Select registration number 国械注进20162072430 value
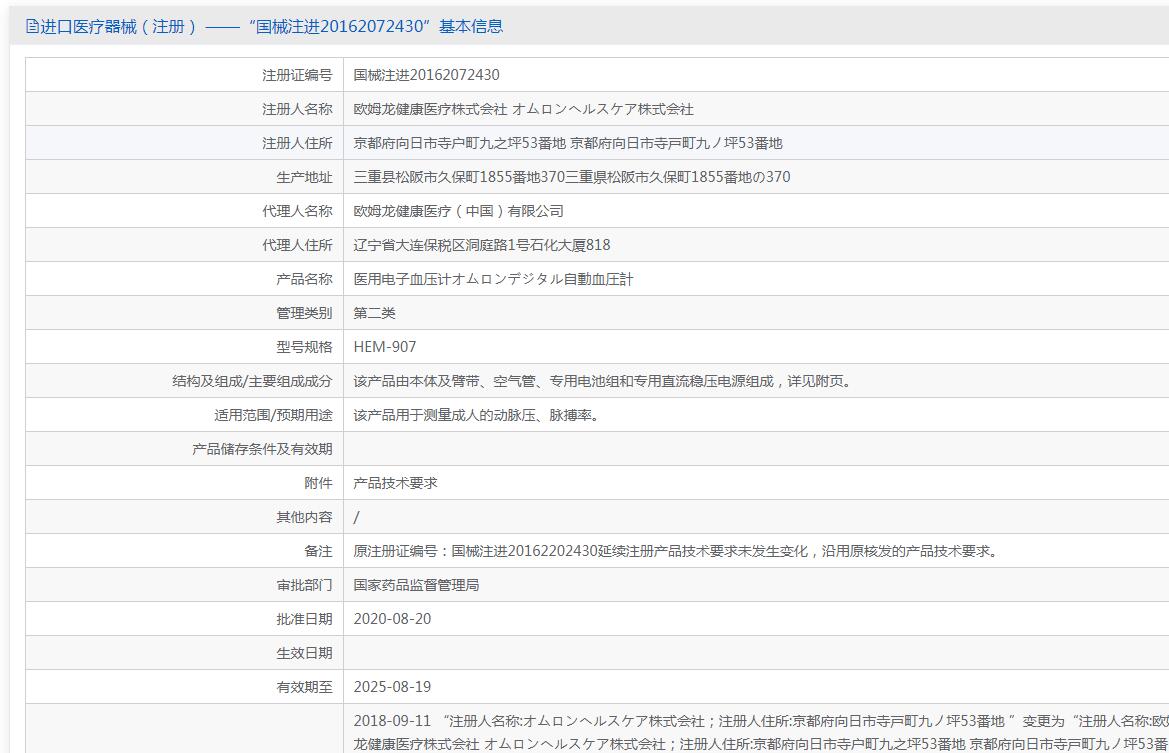1169x753 pixels. pyautogui.click(x=426, y=75)
